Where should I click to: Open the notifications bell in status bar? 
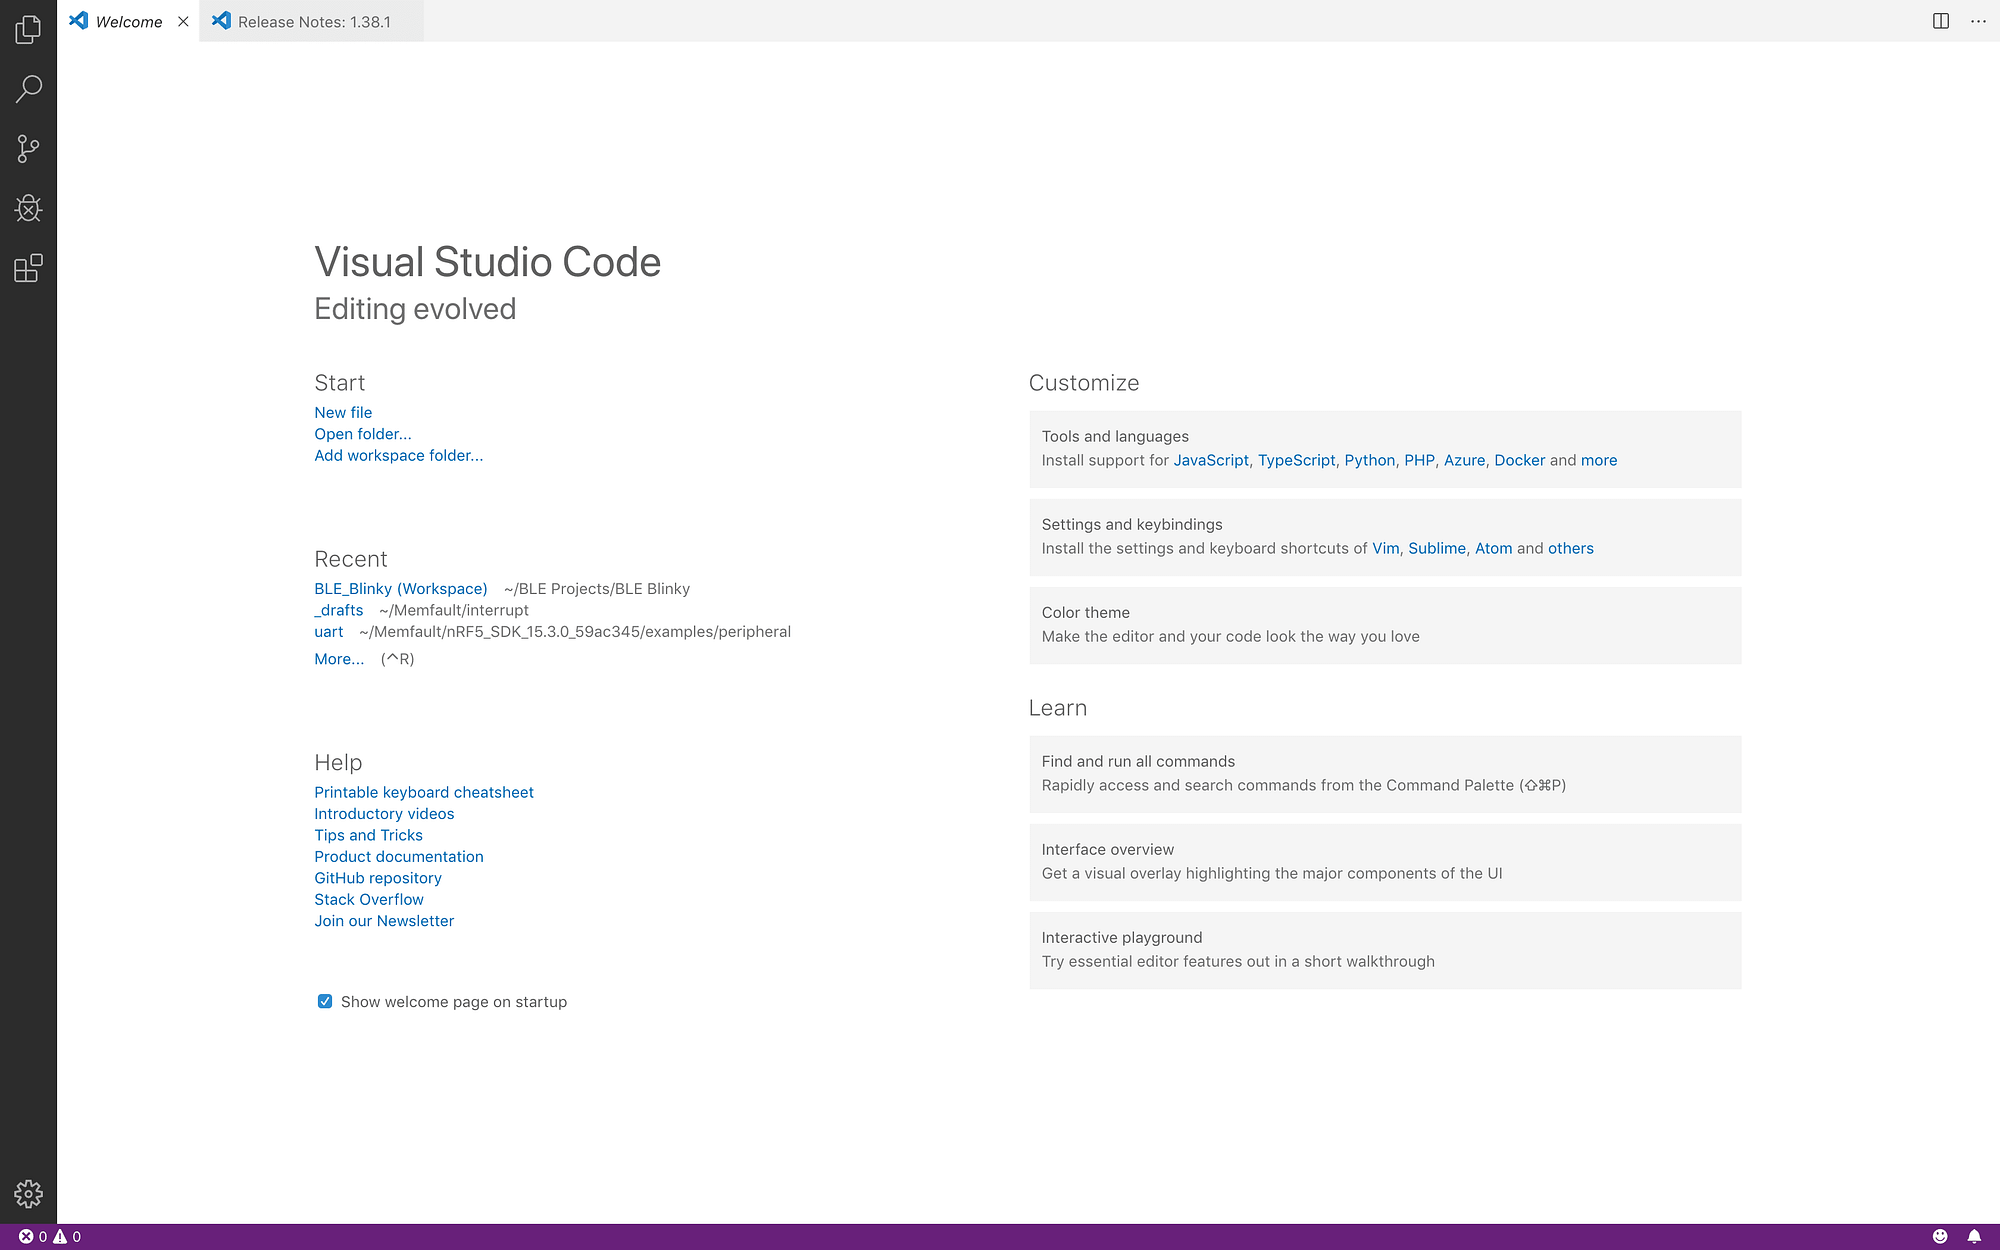1977,1236
